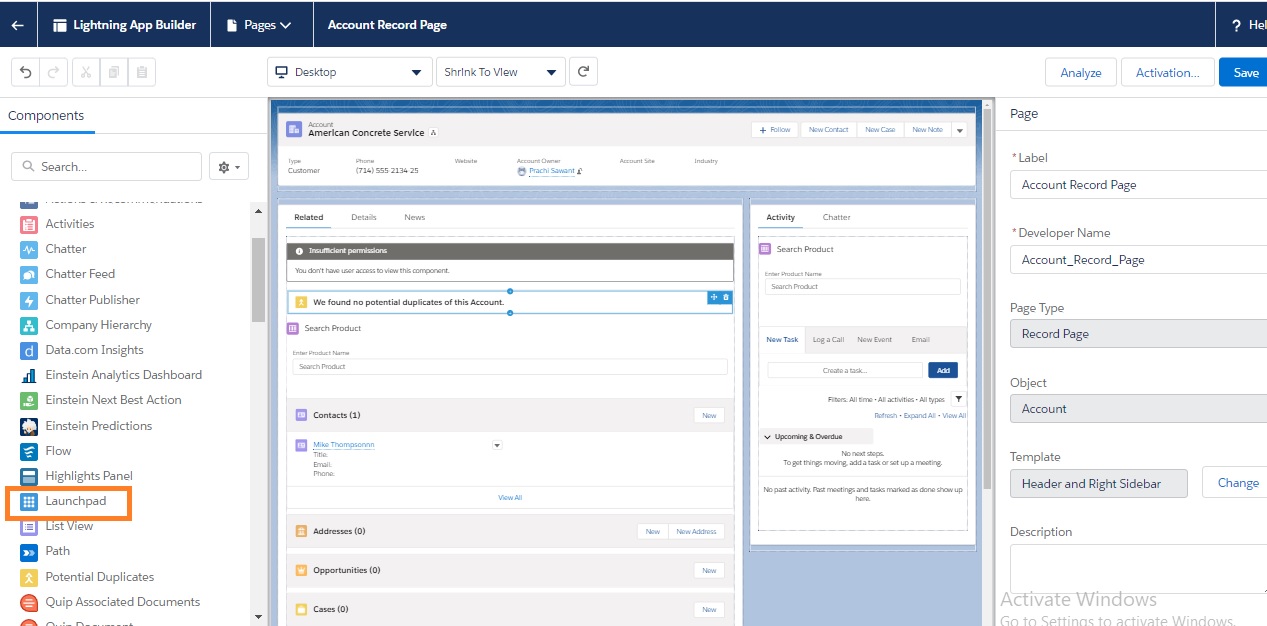The height and width of the screenshot is (626, 1267).
Task: Open Mike Thompsonnn contact row dropdown
Action: (497, 445)
